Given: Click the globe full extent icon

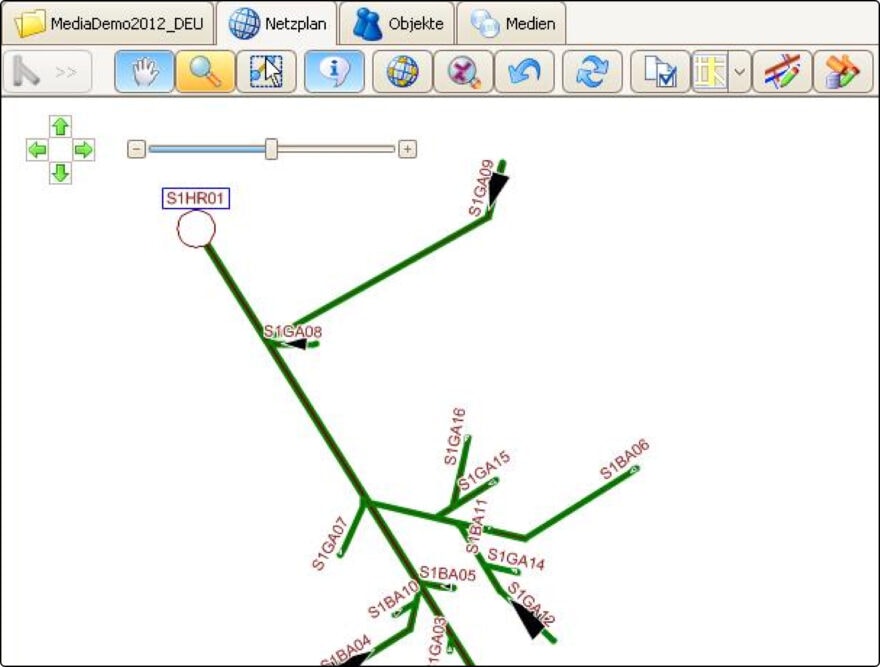Looking at the screenshot, I should click(x=402, y=73).
